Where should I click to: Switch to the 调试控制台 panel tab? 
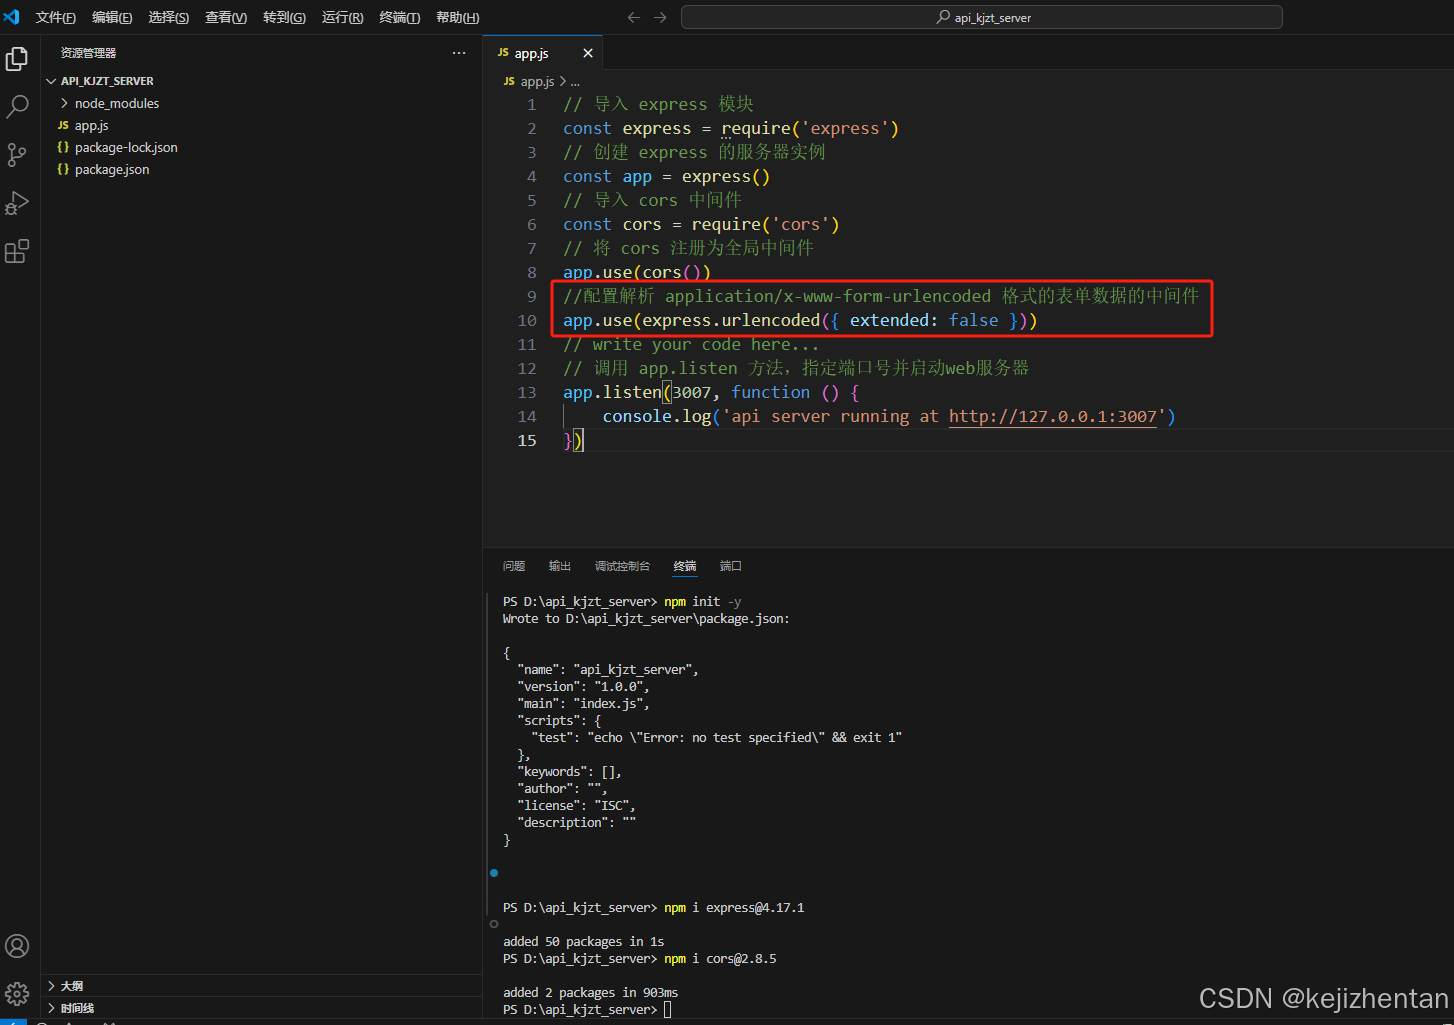(622, 566)
